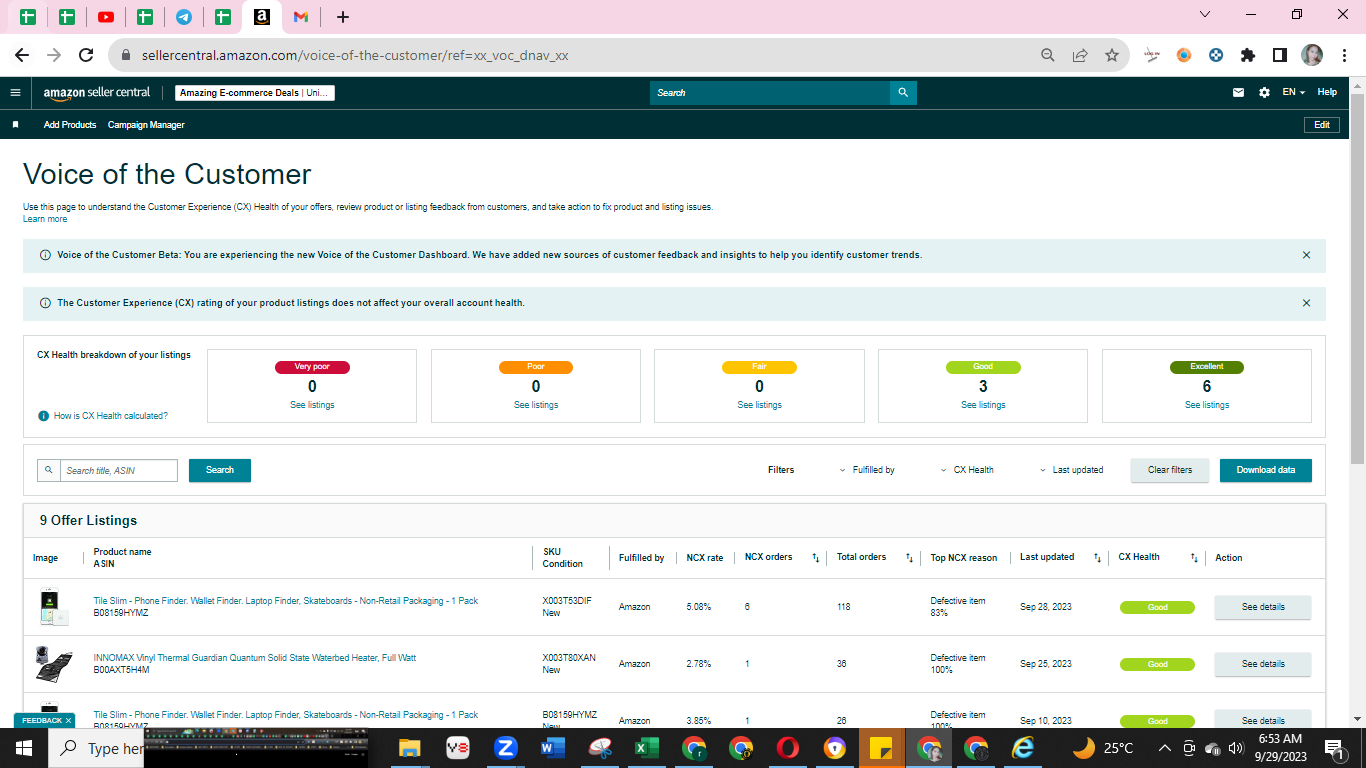
Task: Open the messages envelope icon
Action: tap(1238, 93)
